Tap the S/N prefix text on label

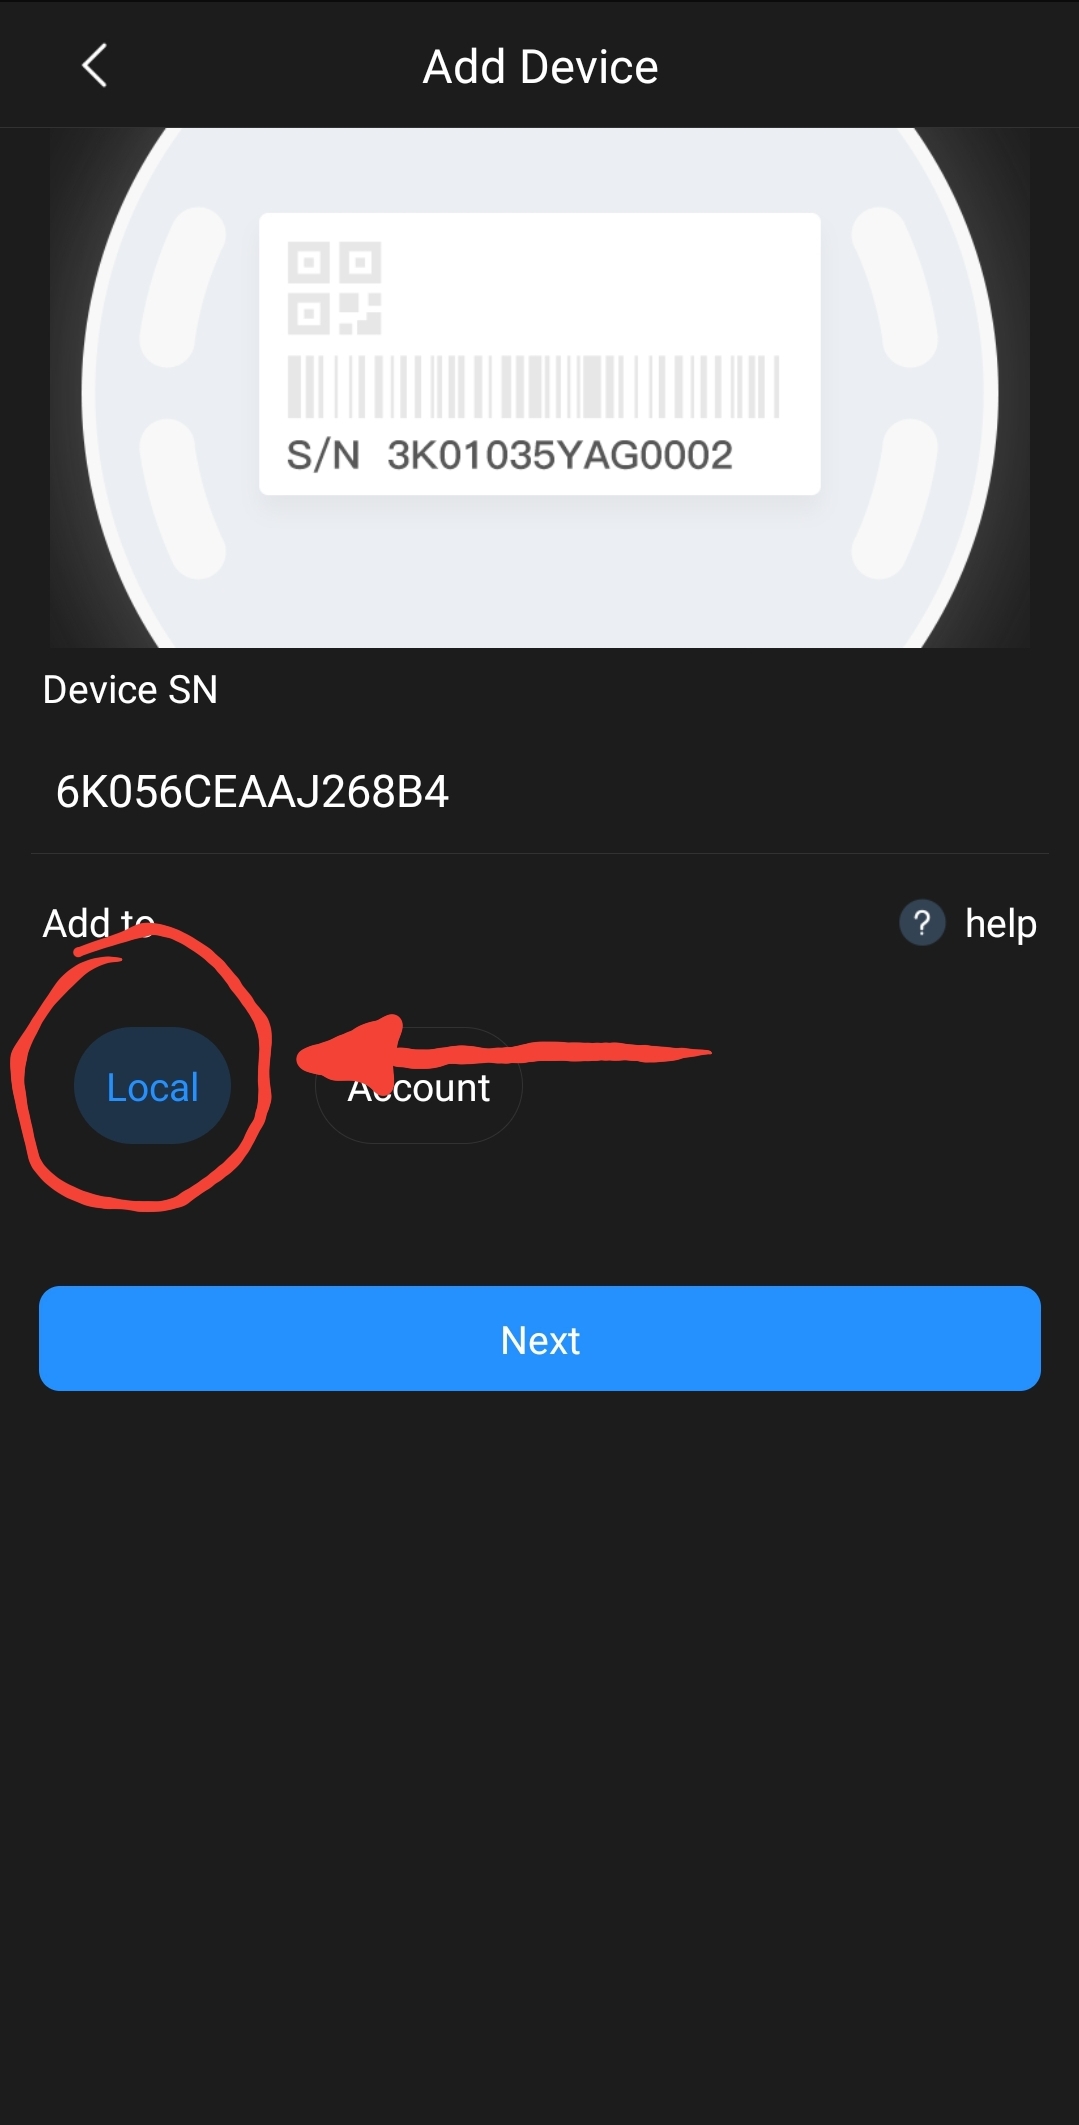pyautogui.click(x=323, y=455)
